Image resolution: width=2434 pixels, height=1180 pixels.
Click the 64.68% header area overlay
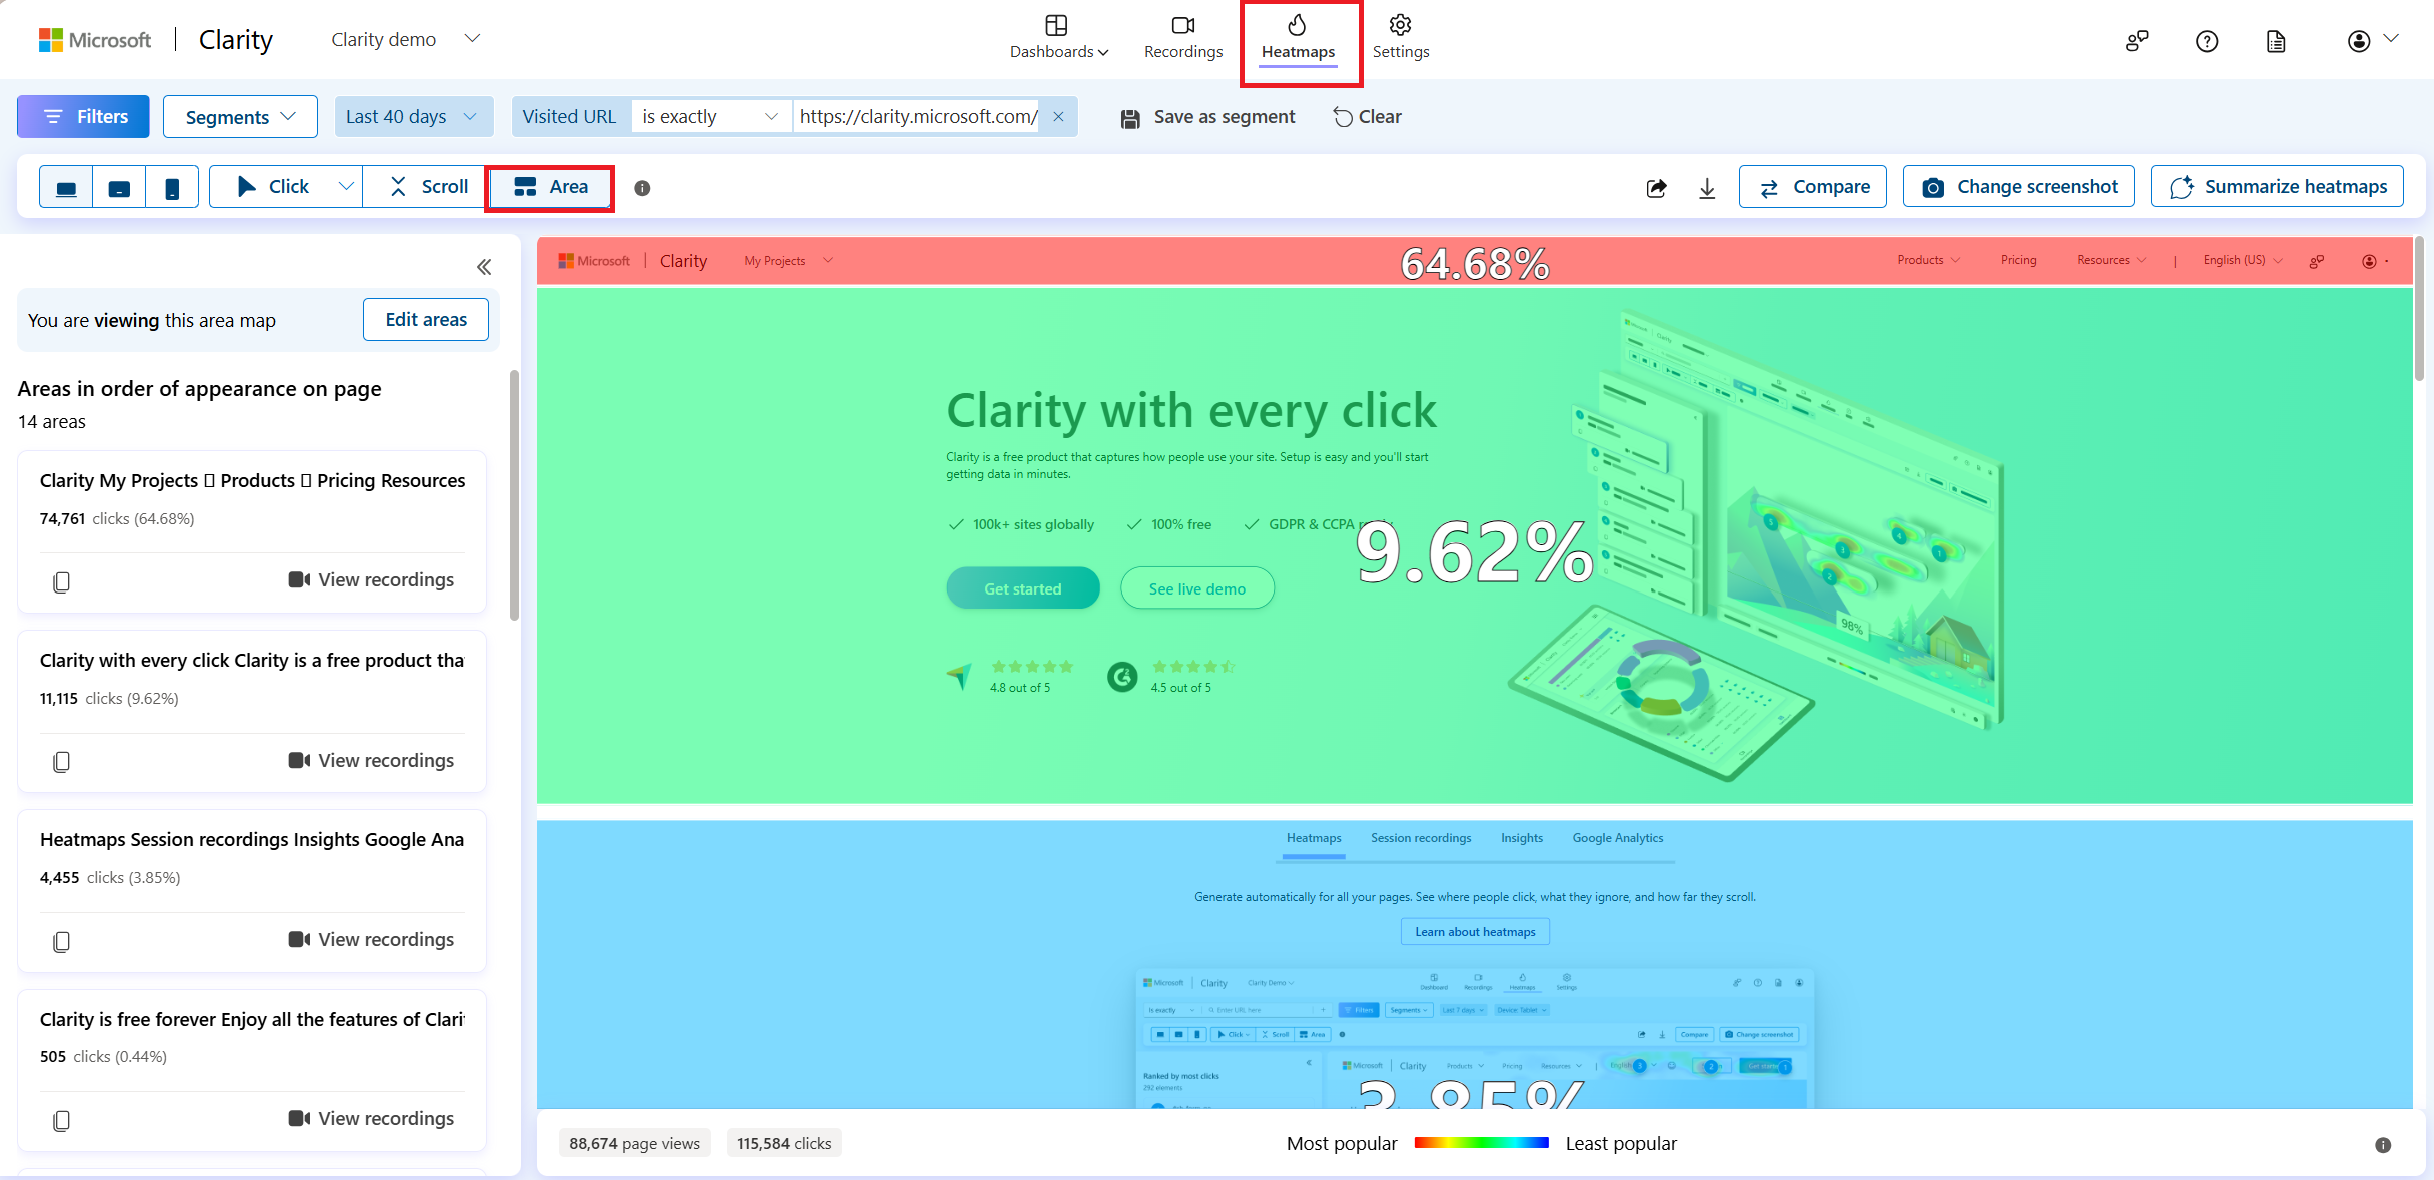click(1475, 262)
